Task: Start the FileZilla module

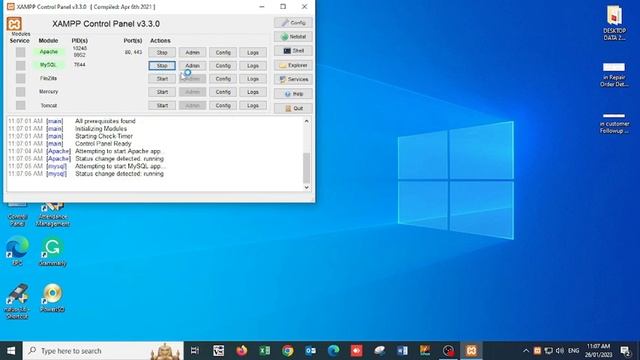Action: tap(162, 79)
